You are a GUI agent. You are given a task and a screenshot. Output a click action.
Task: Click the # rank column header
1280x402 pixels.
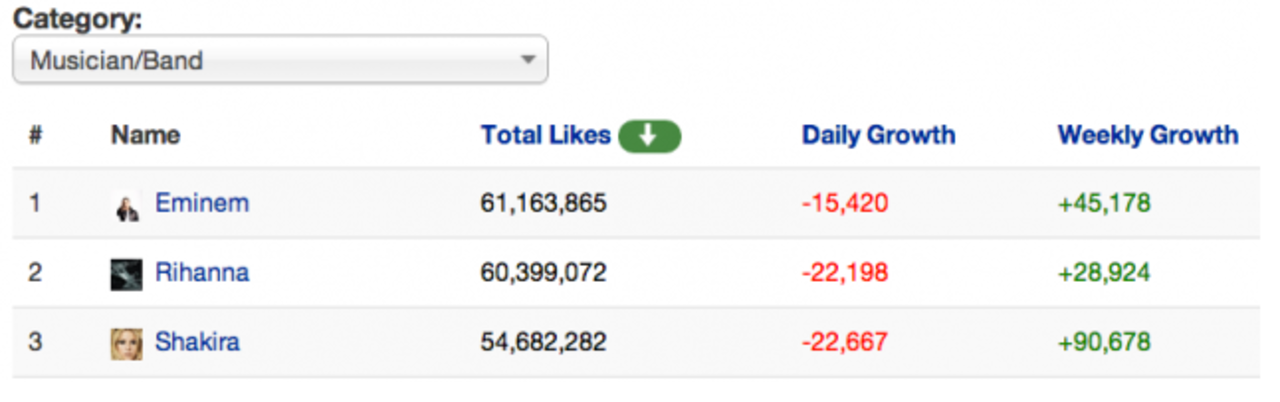(x=35, y=136)
